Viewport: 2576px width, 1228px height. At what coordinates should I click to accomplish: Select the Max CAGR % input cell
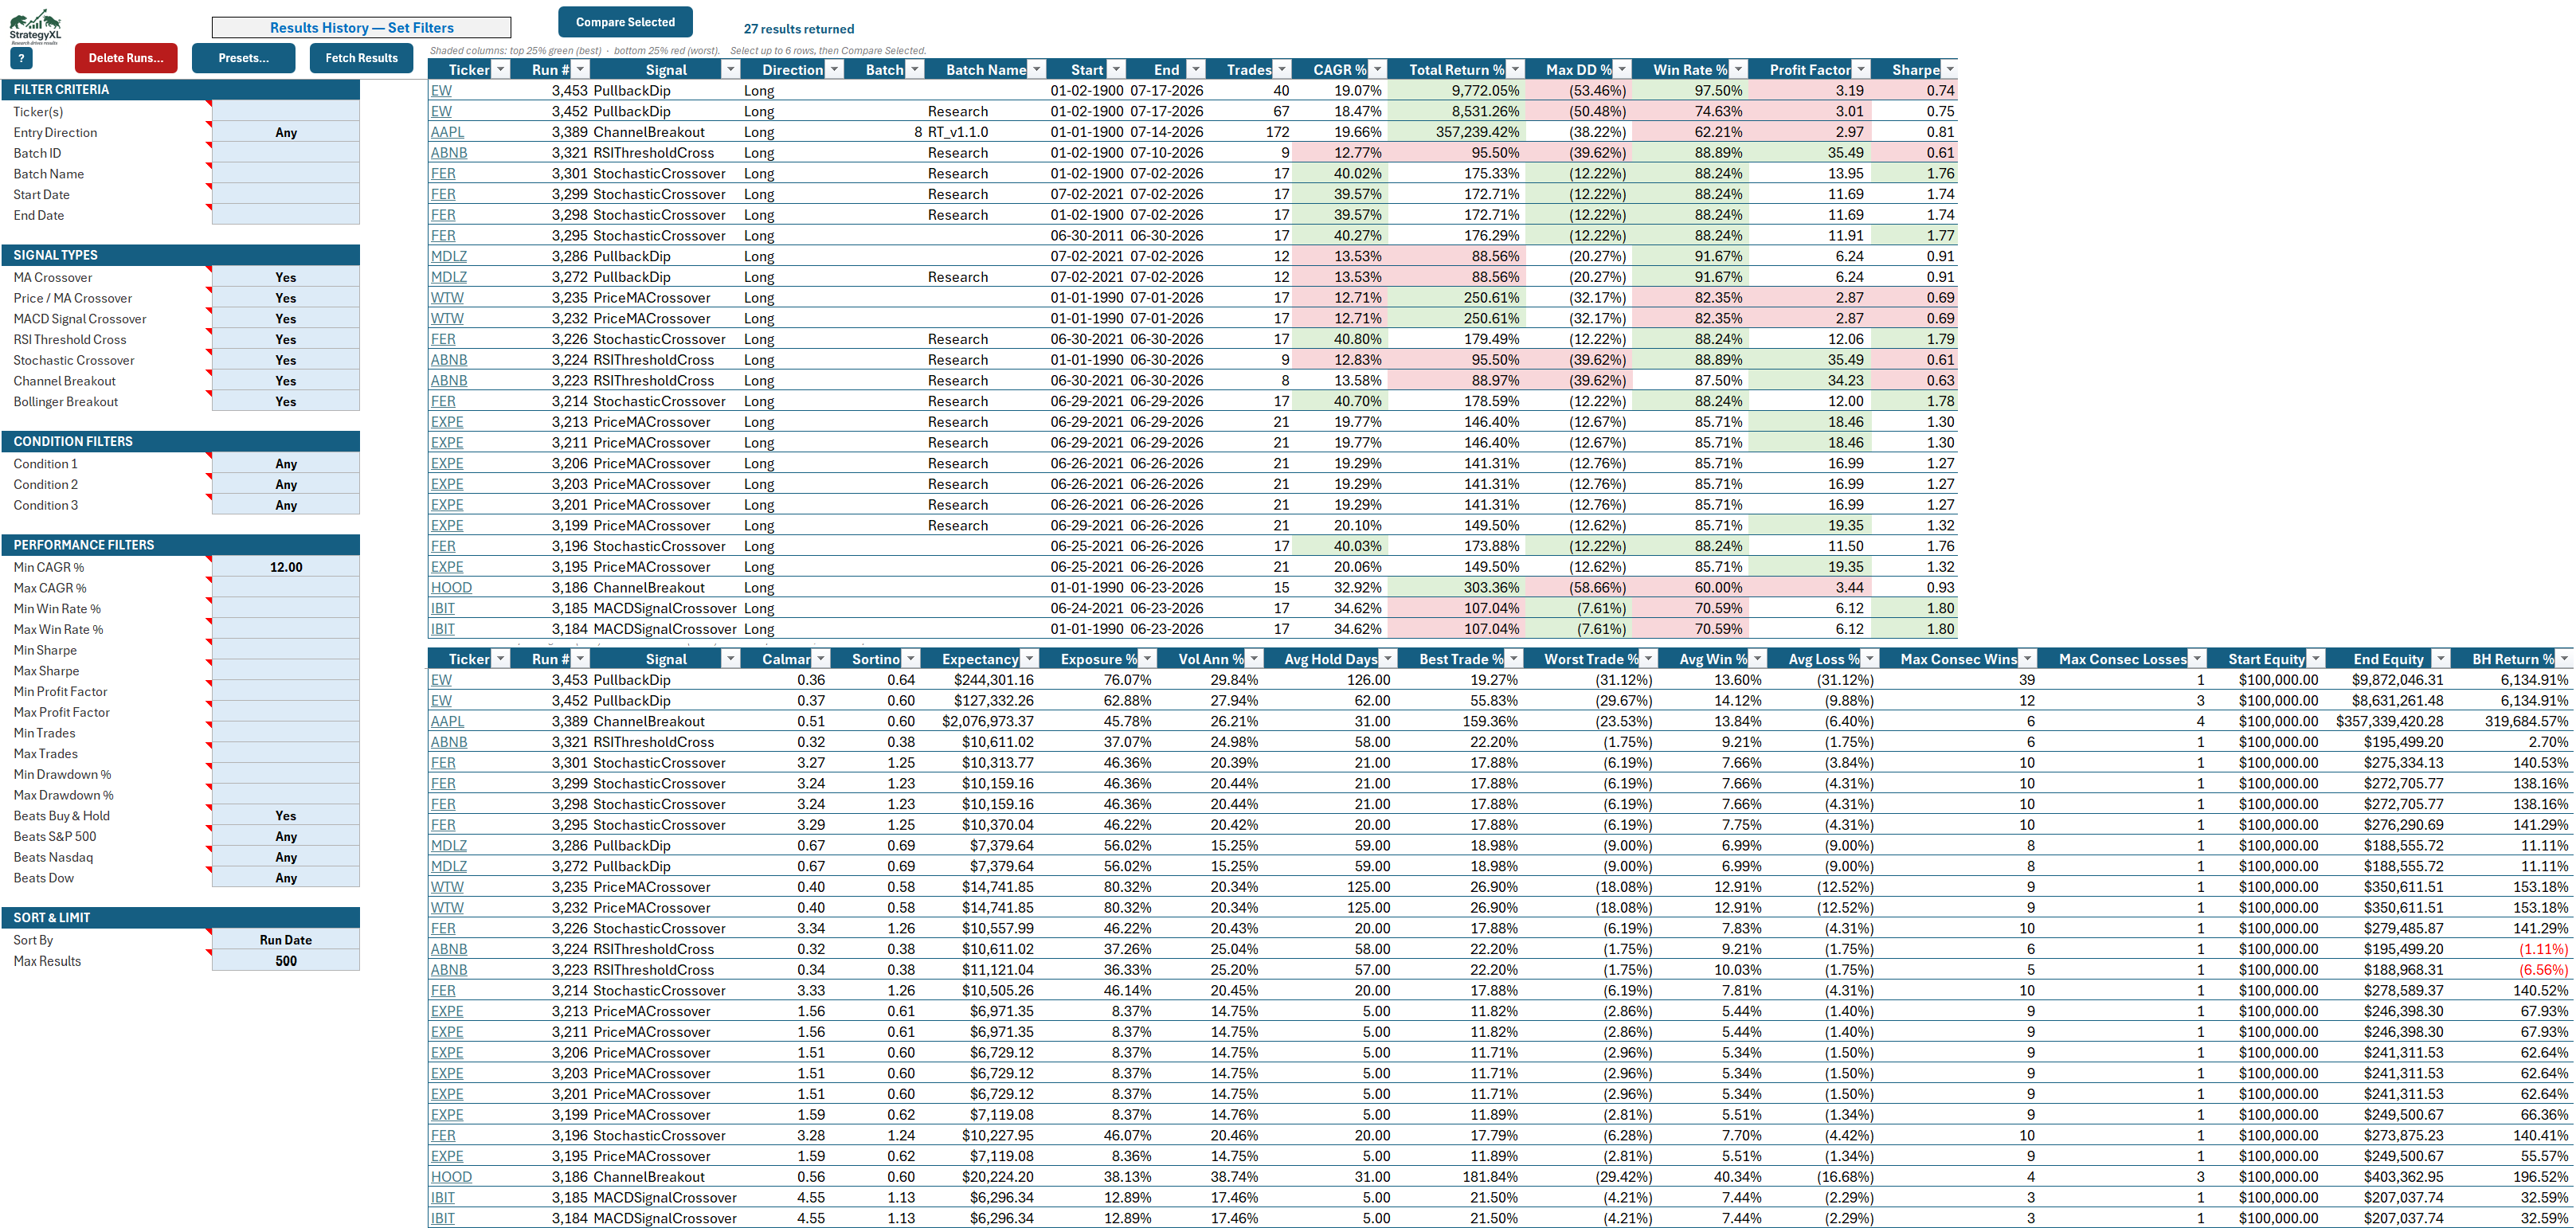[x=285, y=588]
